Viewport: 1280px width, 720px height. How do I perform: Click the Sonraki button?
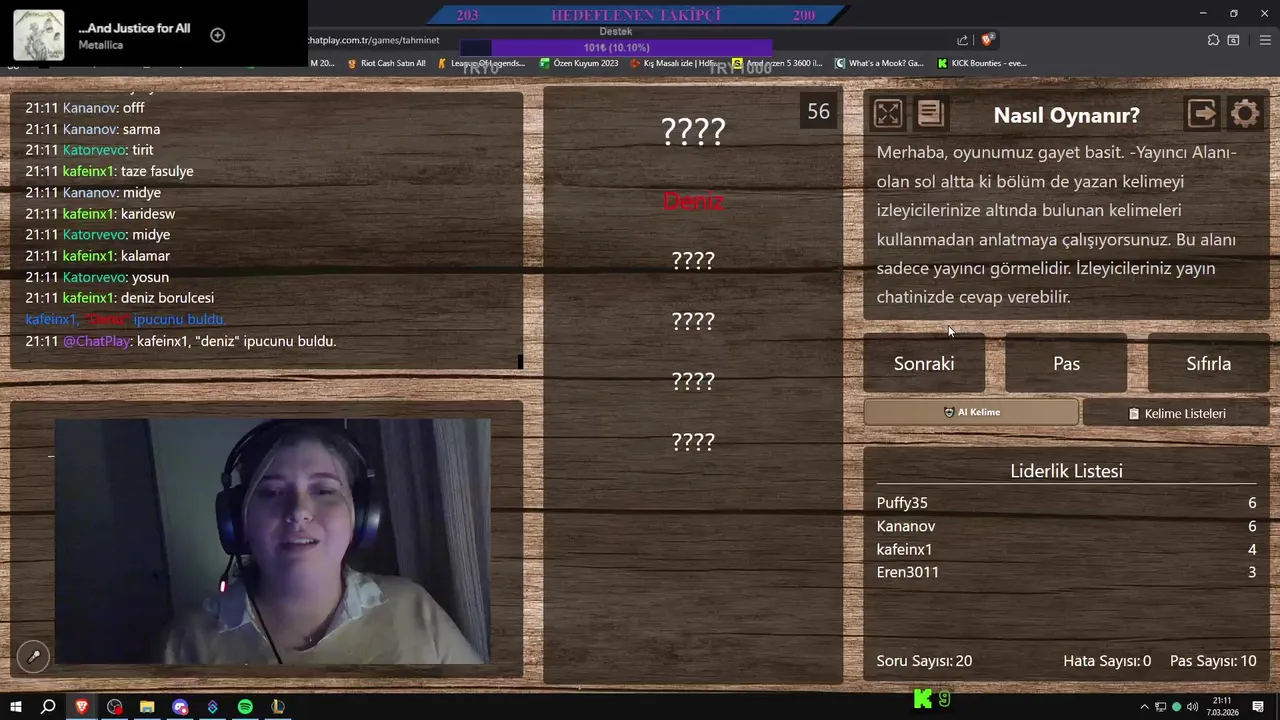[924, 363]
